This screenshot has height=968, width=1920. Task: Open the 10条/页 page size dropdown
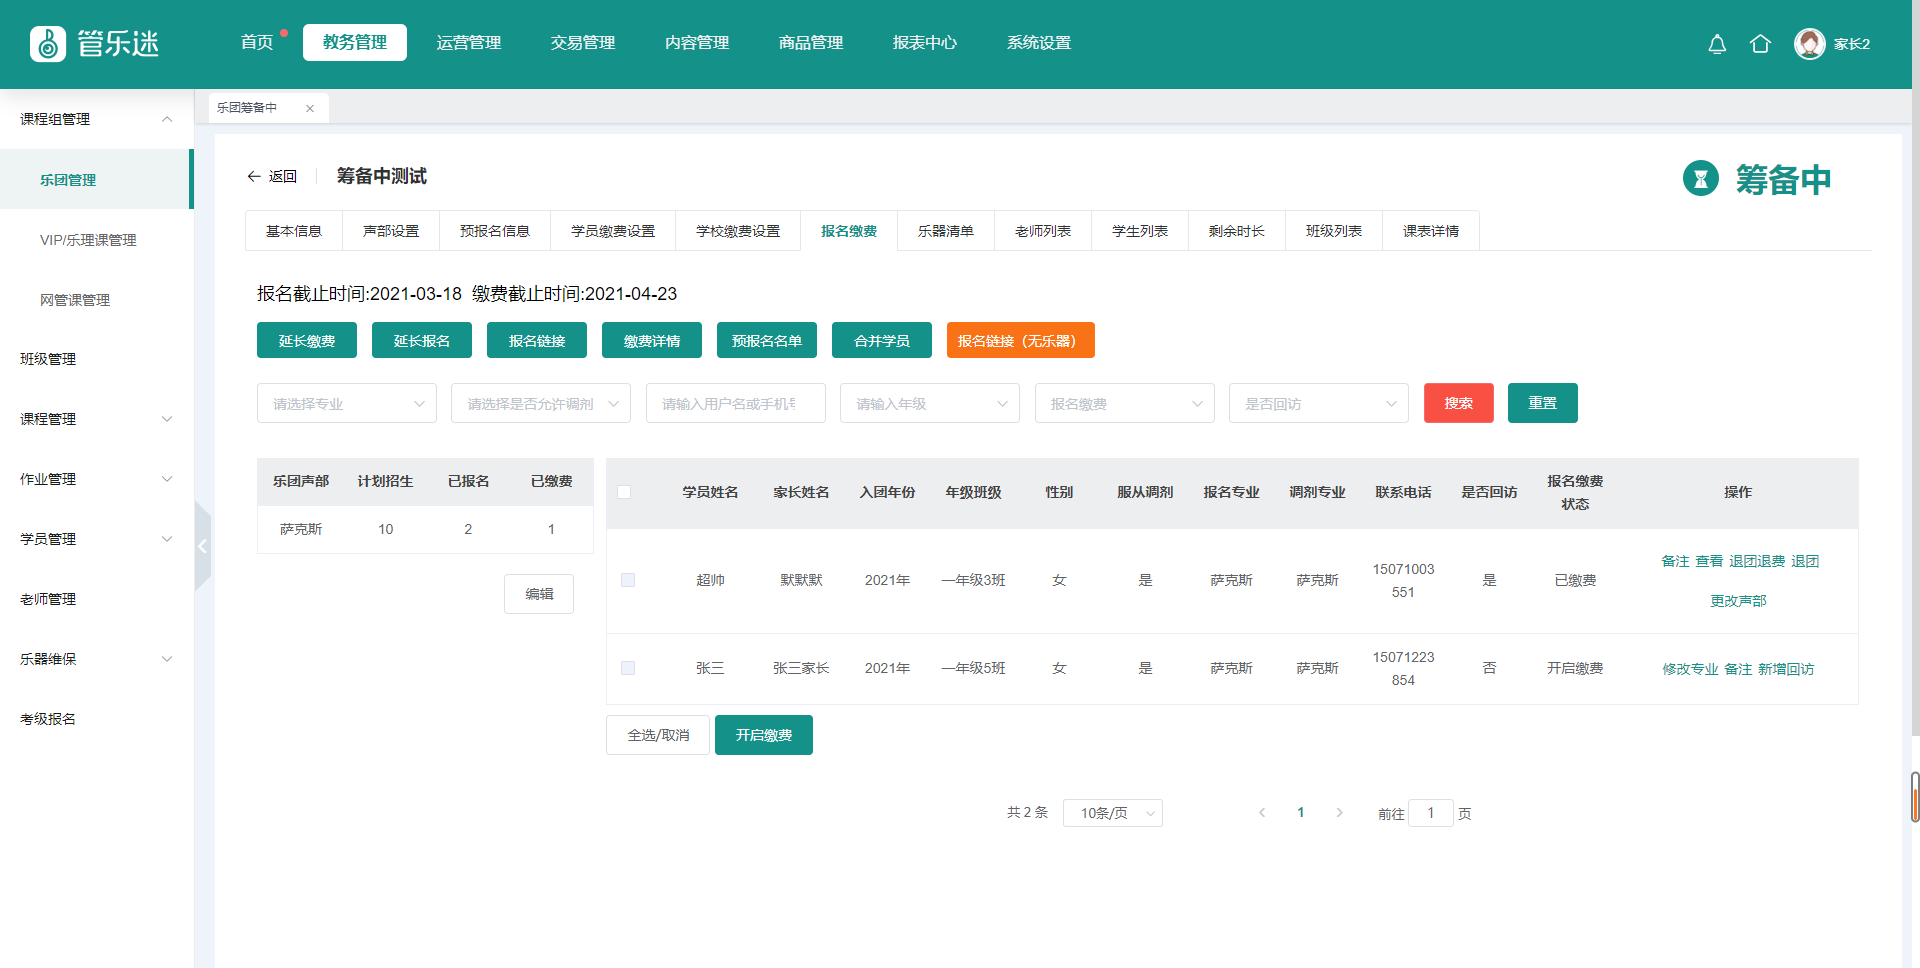tap(1112, 813)
